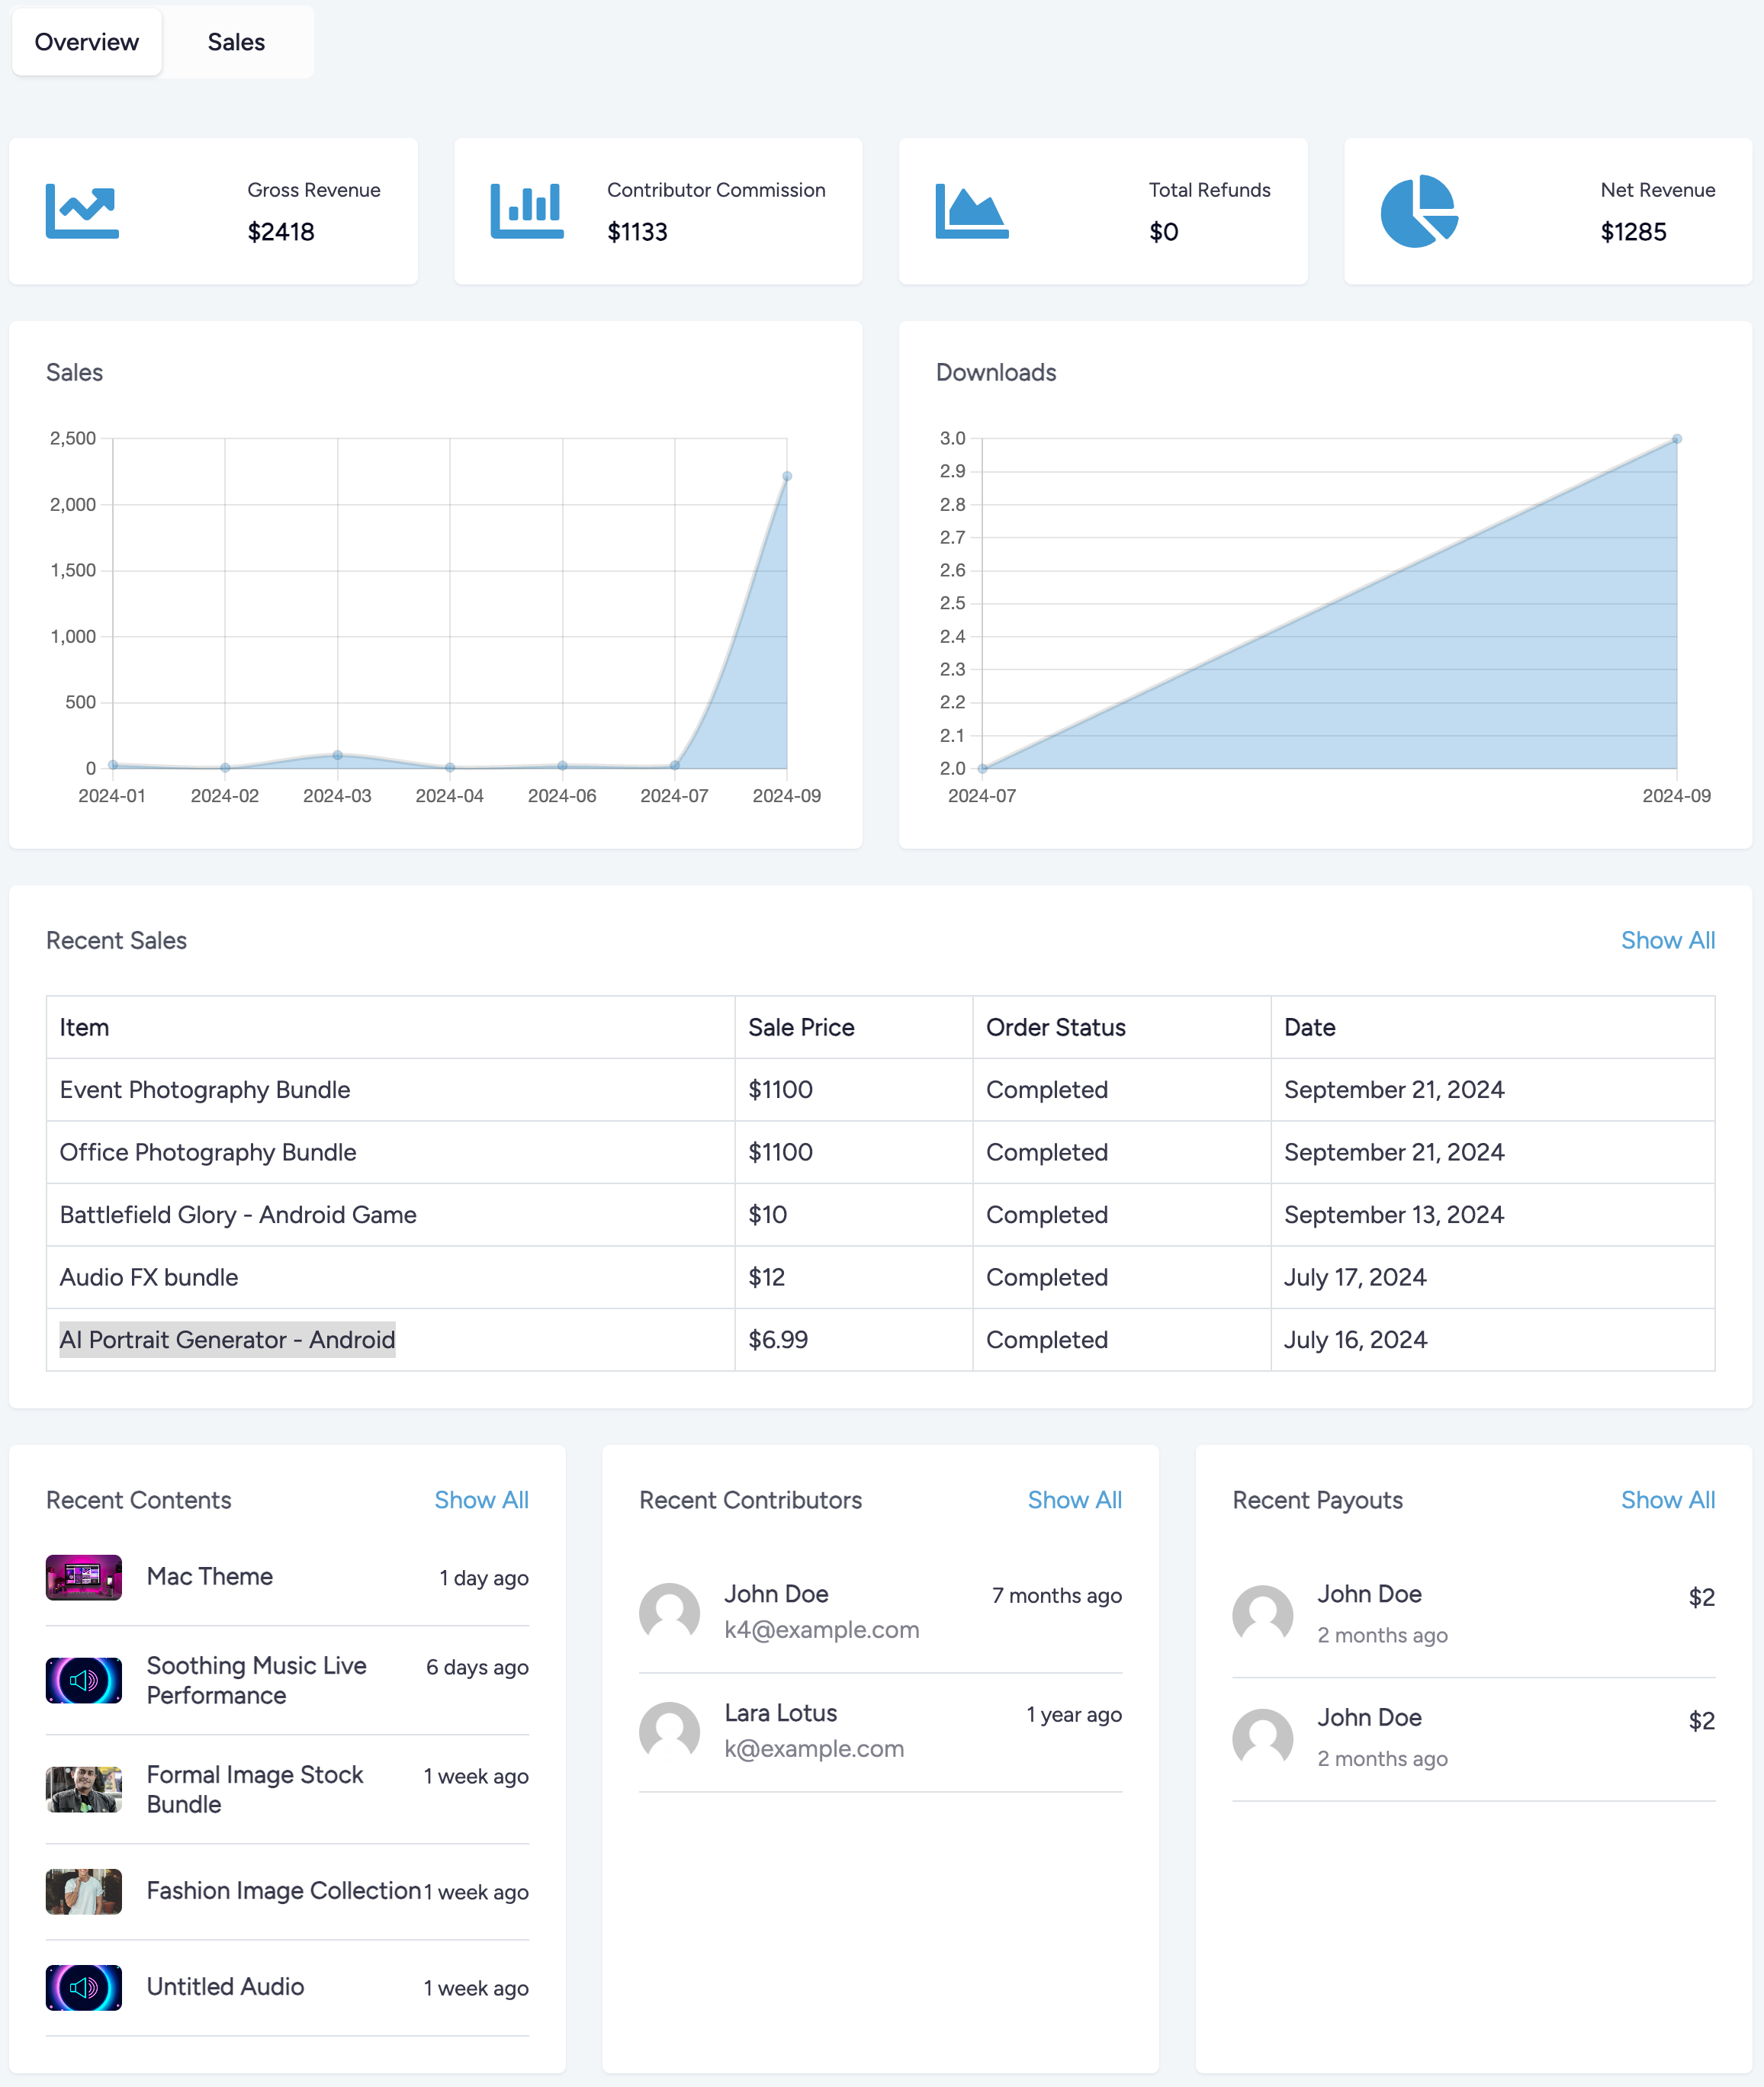Click John Doe's avatar in Recent Contributors

(x=669, y=1612)
